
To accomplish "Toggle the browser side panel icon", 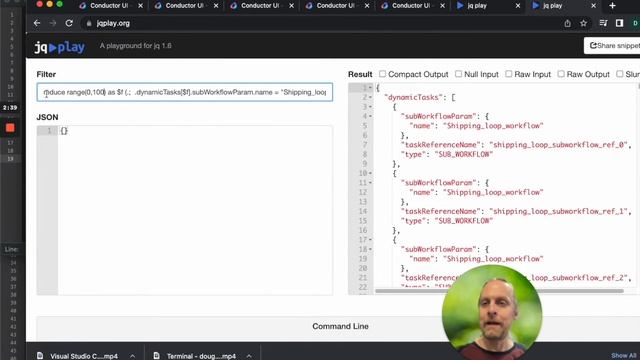I will [x=620, y=23].
